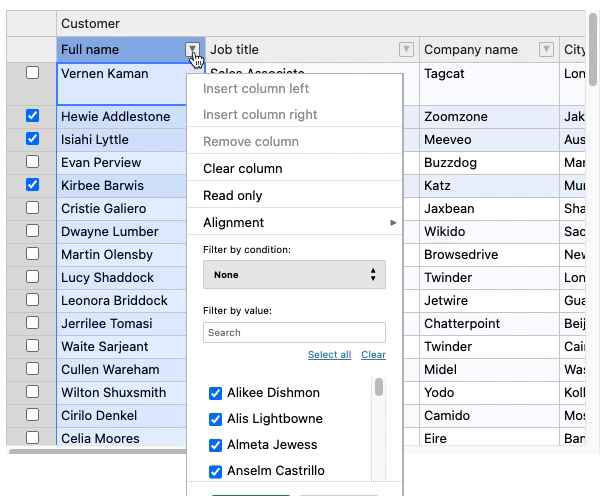
Task: Click the Clear filter link
Action: [373, 355]
